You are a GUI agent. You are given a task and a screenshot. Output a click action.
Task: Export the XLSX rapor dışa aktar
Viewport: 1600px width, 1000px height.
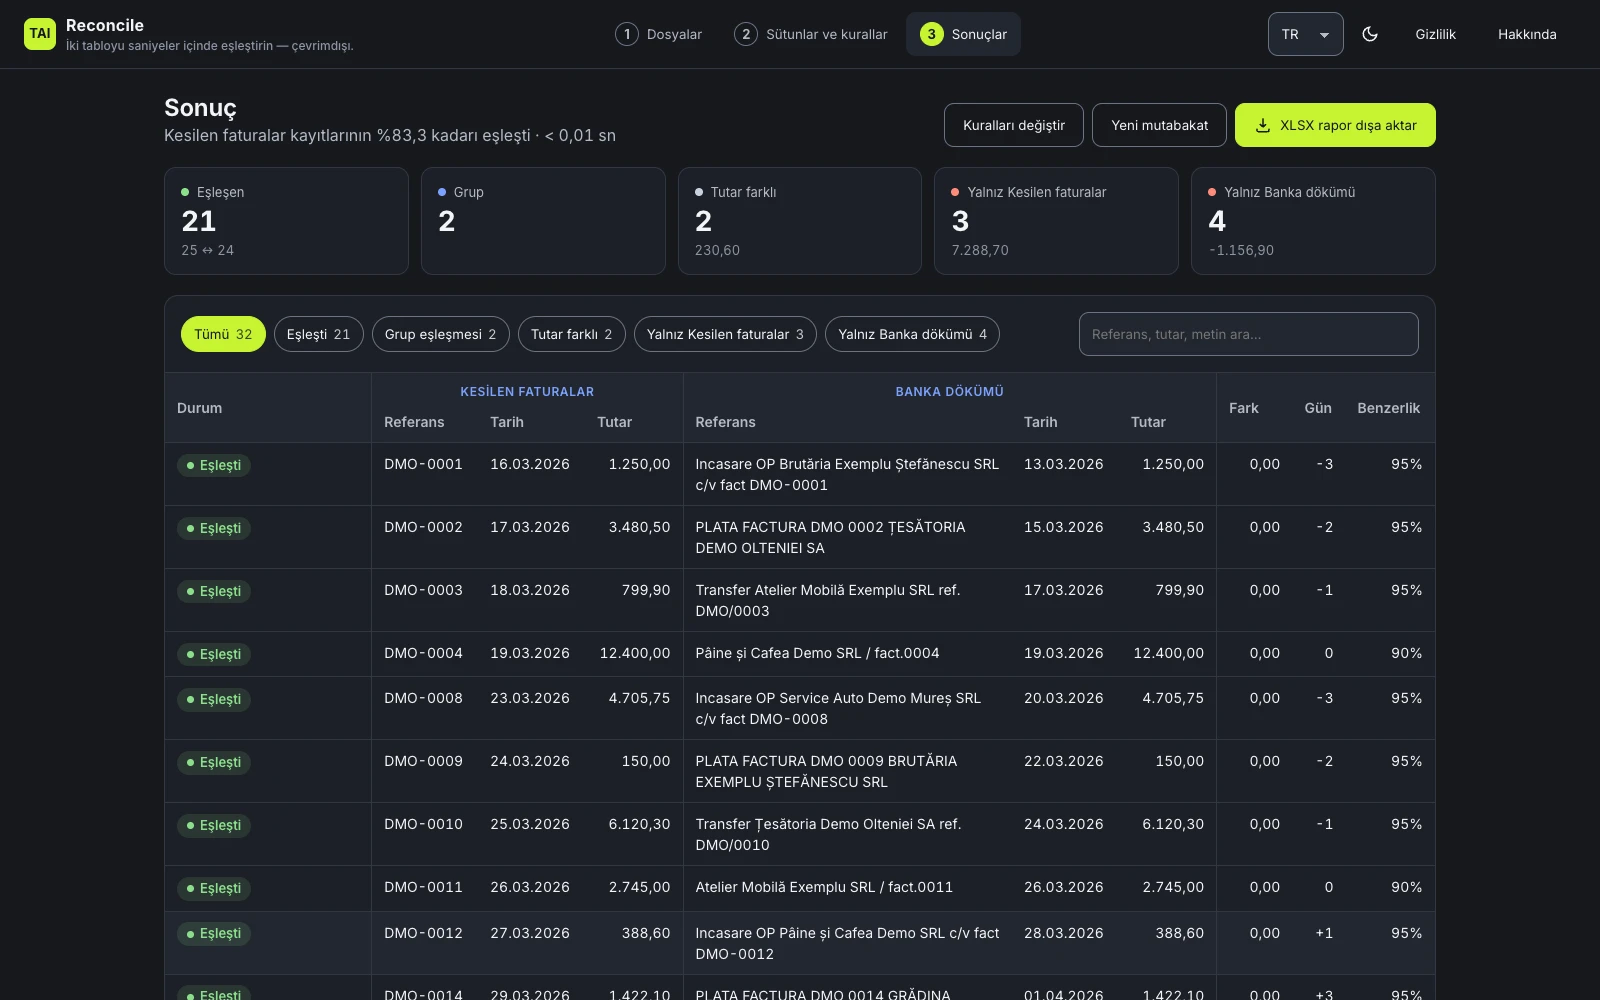1335,125
